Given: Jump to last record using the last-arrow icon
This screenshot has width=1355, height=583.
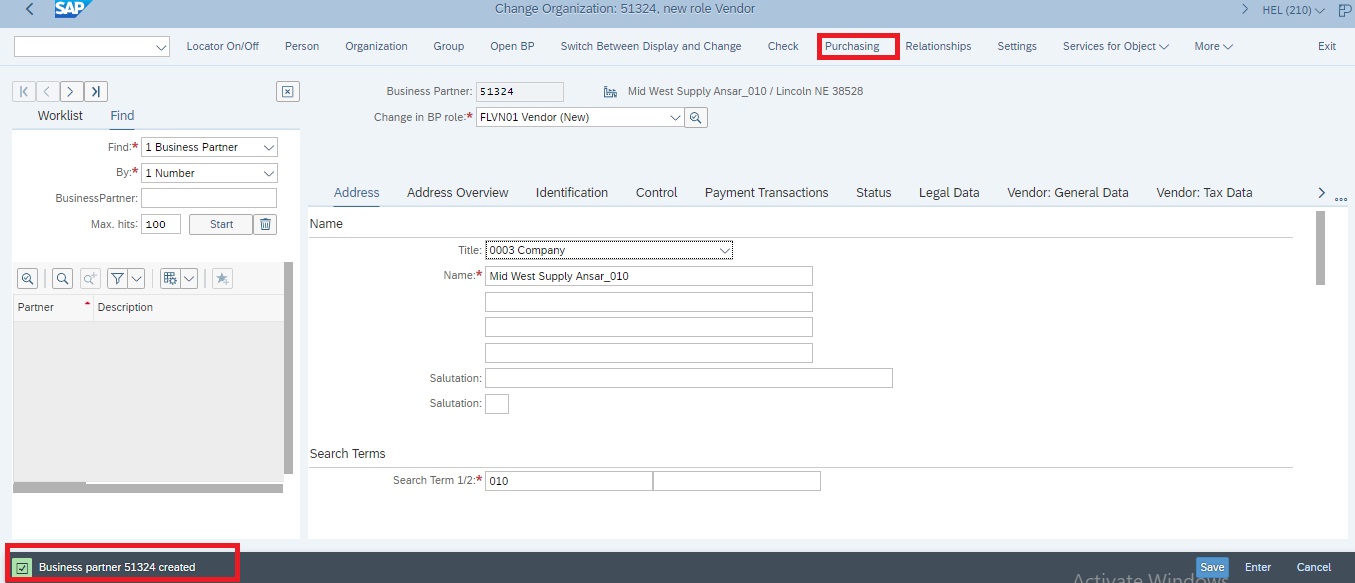Looking at the screenshot, I should click(95, 91).
